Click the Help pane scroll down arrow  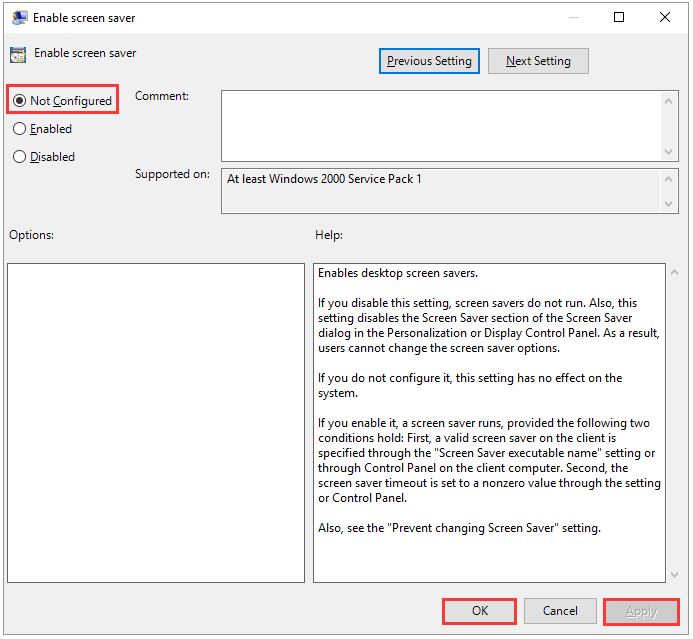(674, 574)
